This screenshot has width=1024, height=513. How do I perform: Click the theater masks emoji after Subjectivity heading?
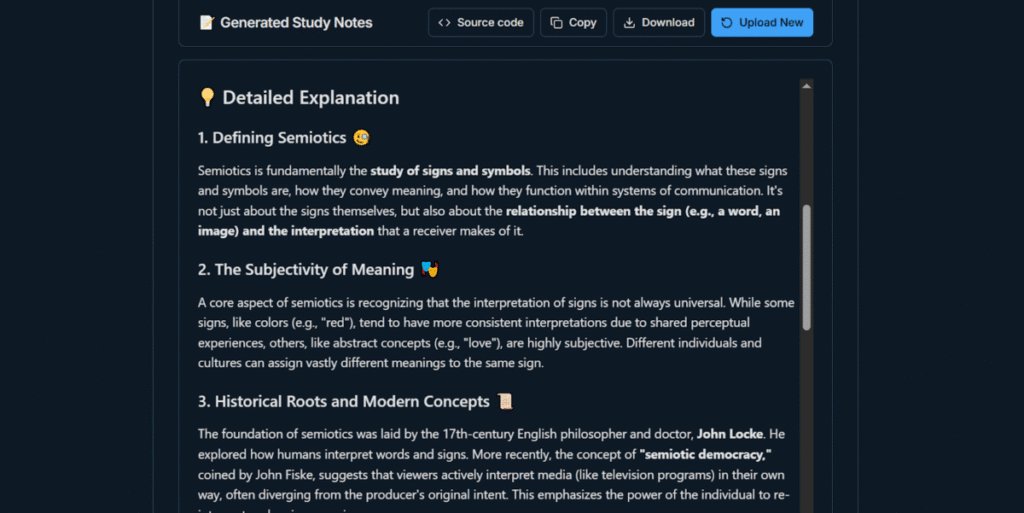(430, 270)
